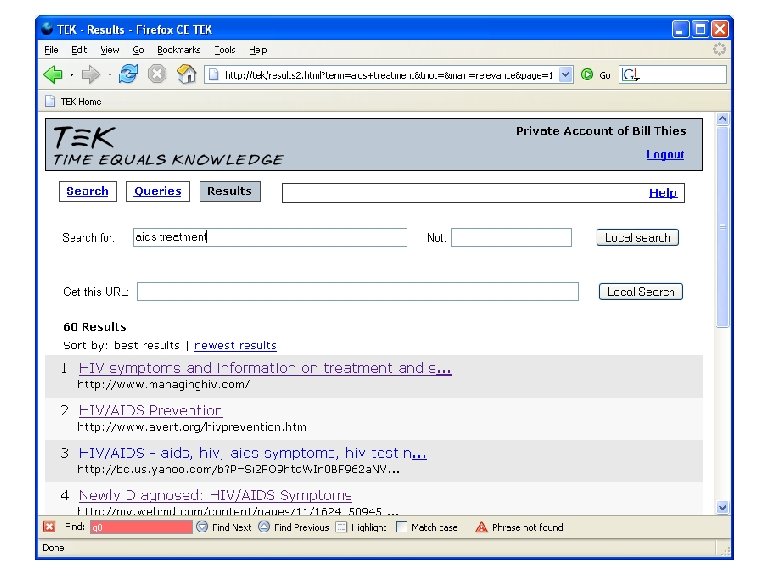Image resolution: width=768 pixels, height=576 pixels.
Task: Open the Go menu
Action: pyautogui.click(x=138, y=49)
